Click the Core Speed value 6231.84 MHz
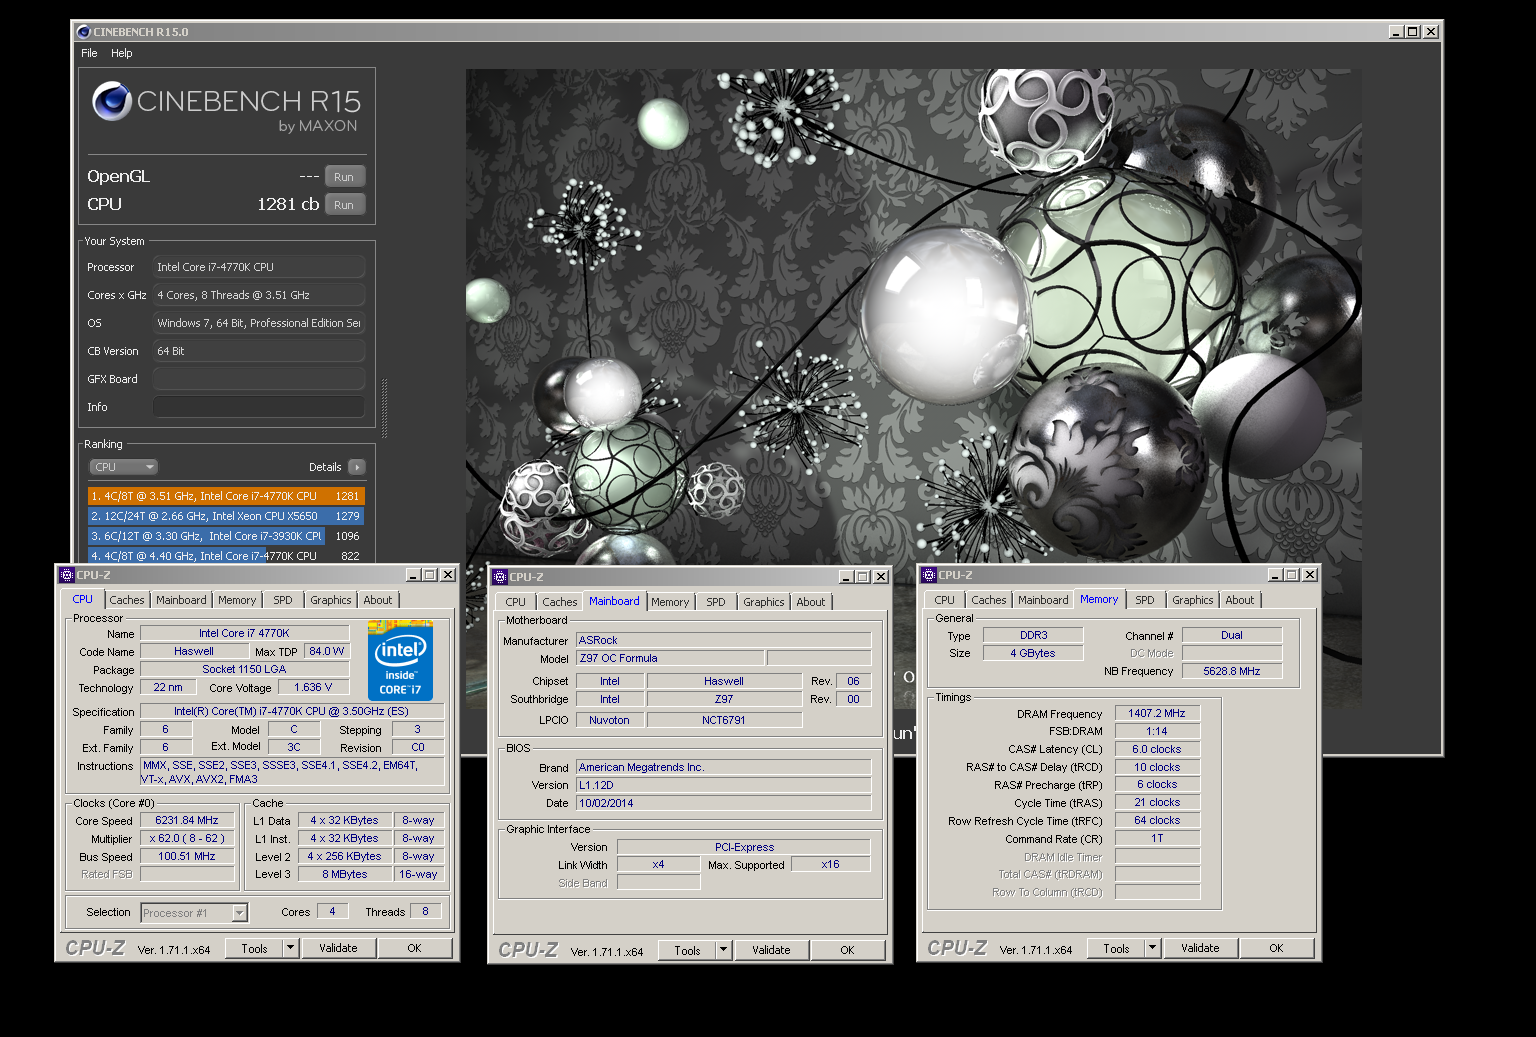Viewport: 1536px width, 1037px height. coord(187,820)
